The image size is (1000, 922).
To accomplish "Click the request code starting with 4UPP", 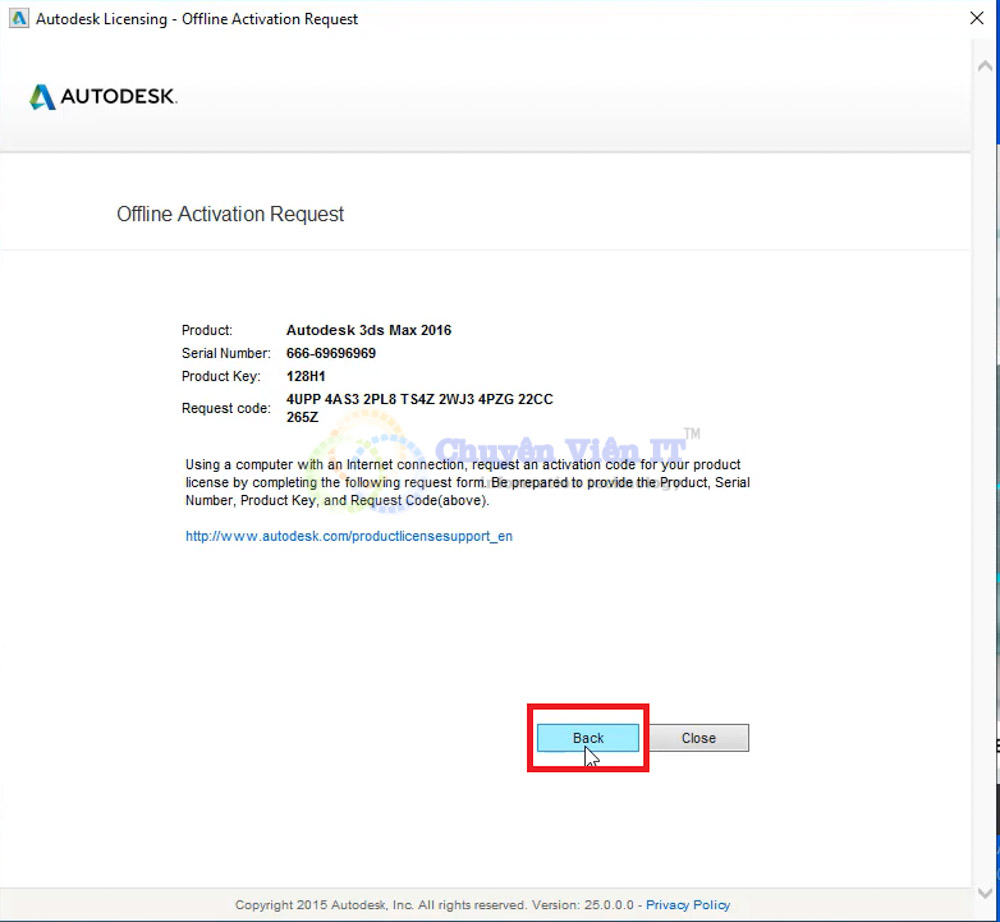I will [419, 399].
